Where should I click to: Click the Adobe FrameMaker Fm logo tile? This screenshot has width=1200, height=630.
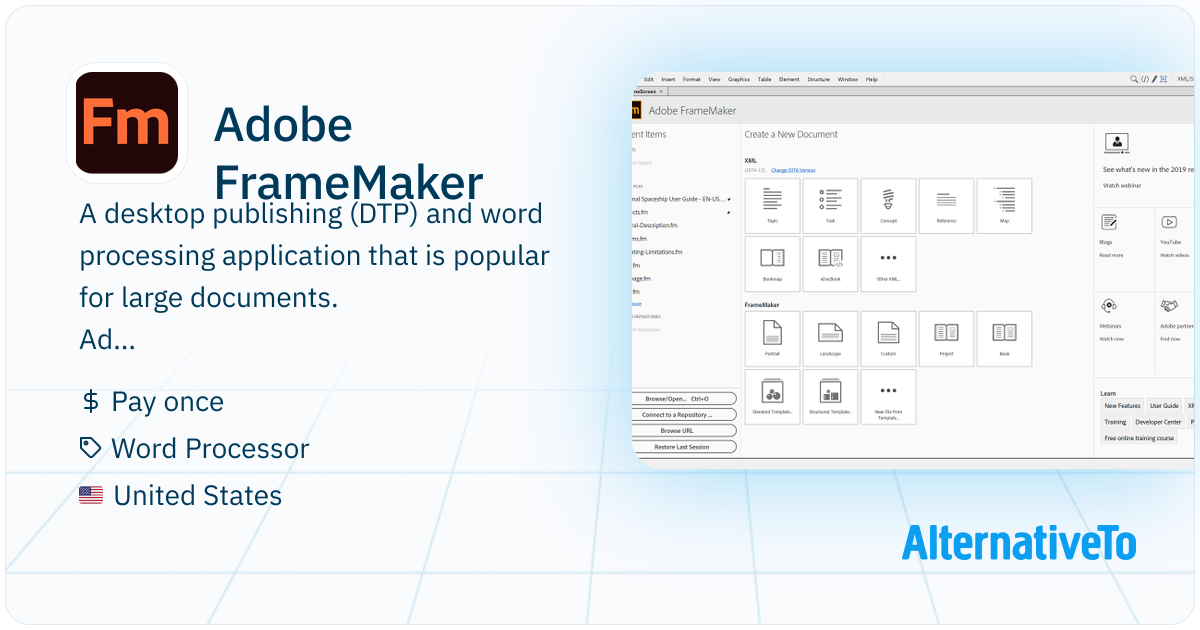pyautogui.click(x=127, y=122)
